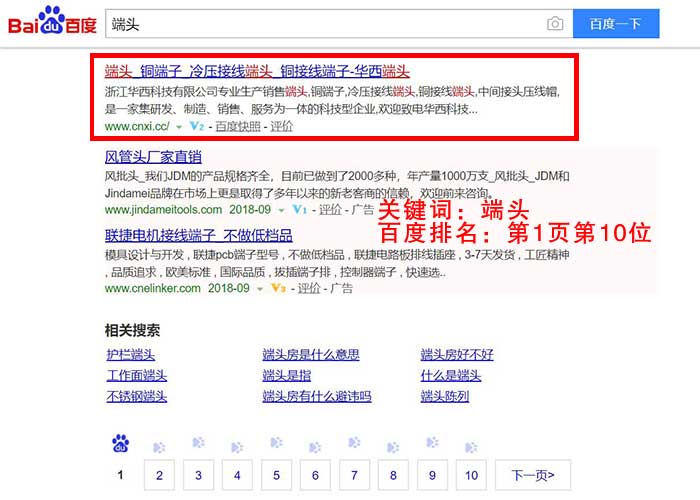
Task: Open 百度快照 cached page link
Action: point(238,126)
